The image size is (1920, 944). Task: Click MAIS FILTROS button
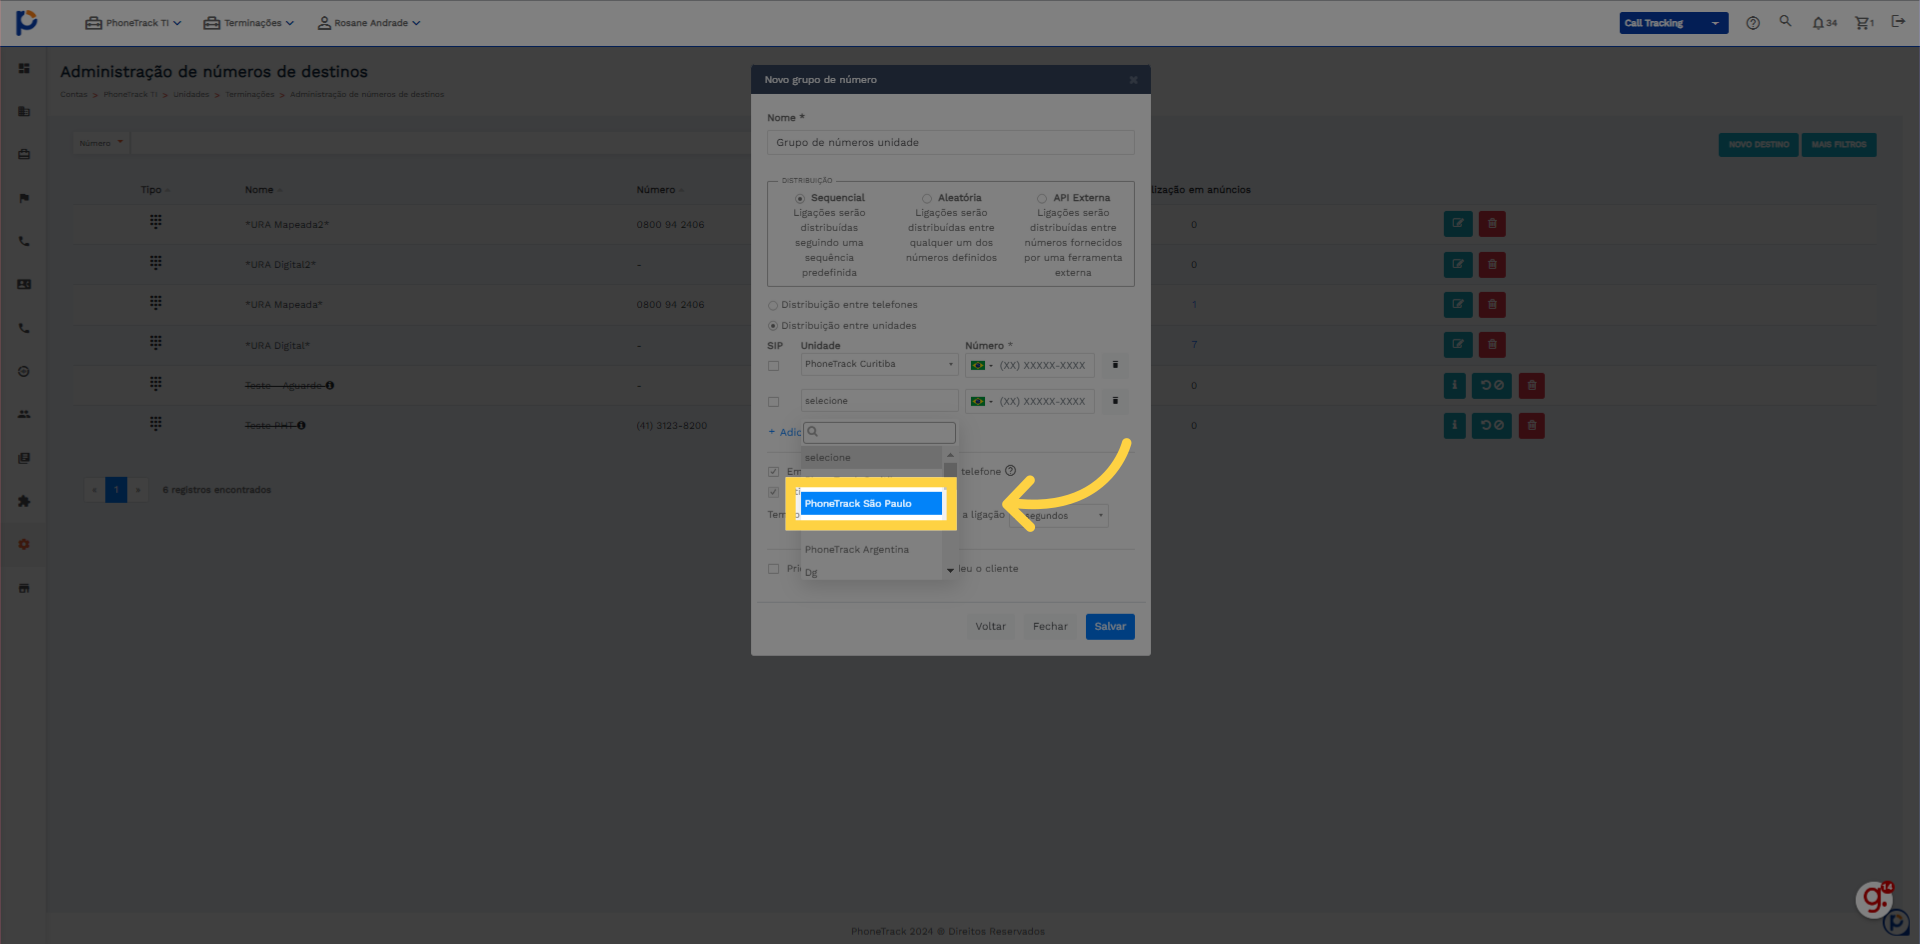tap(1839, 145)
